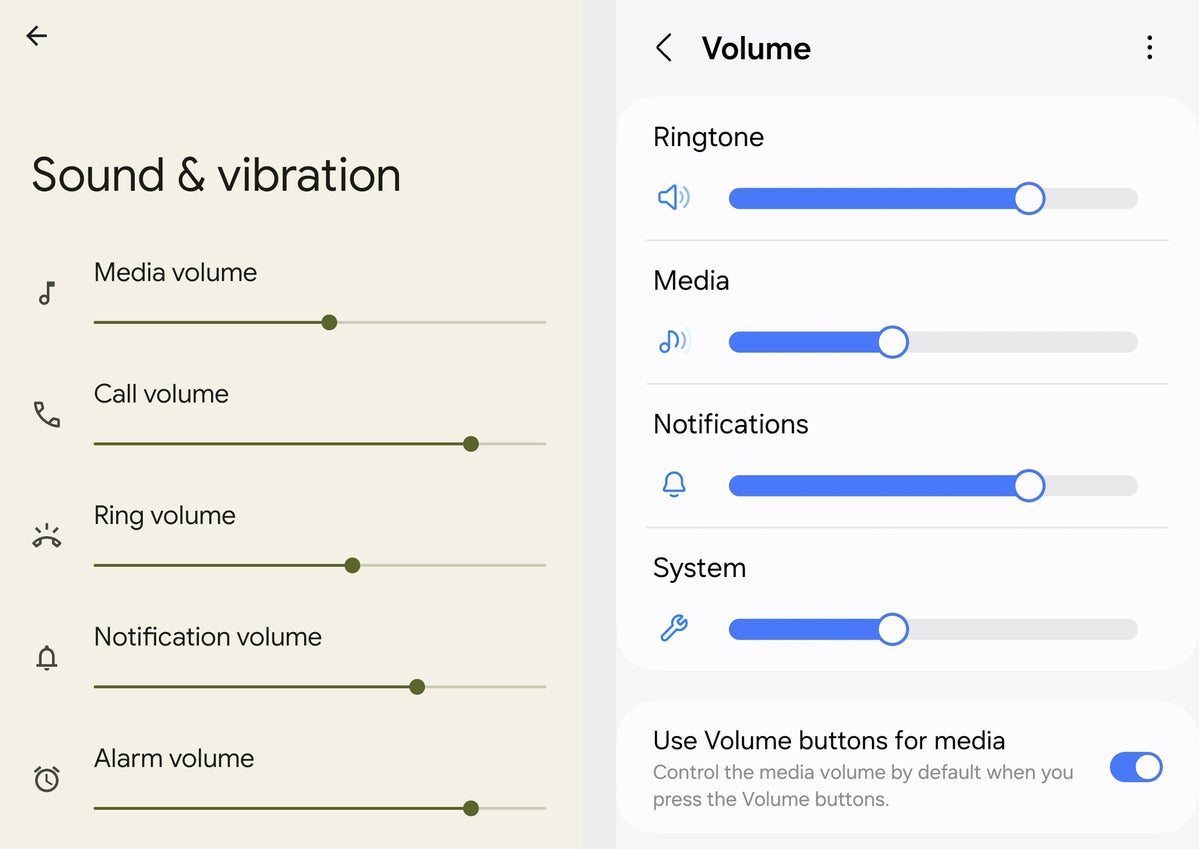Screen dimensions: 1199x849
Task: Click the System slider knob
Action: click(892, 629)
